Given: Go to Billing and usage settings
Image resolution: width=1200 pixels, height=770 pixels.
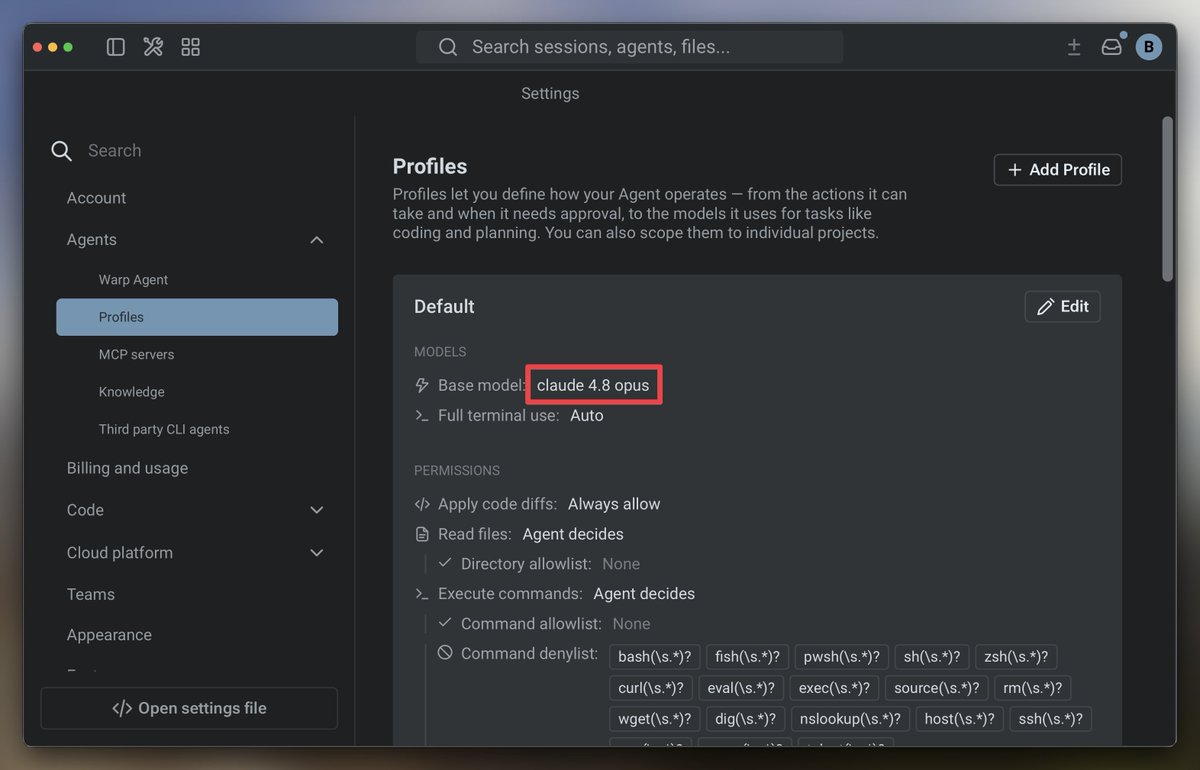Looking at the screenshot, I should tap(127, 468).
